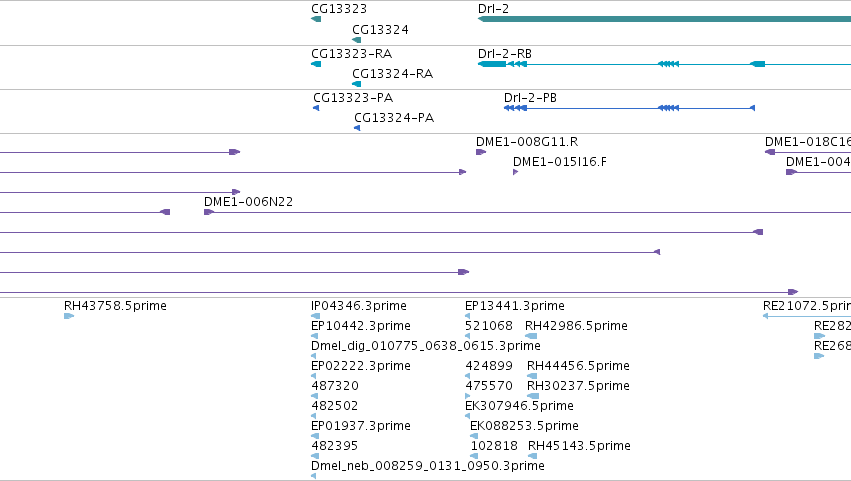Click the Dmel_neb_008259_0131_0950.3prime label
Viewport: 851px width, 481px height.
(x=428, y=466)
